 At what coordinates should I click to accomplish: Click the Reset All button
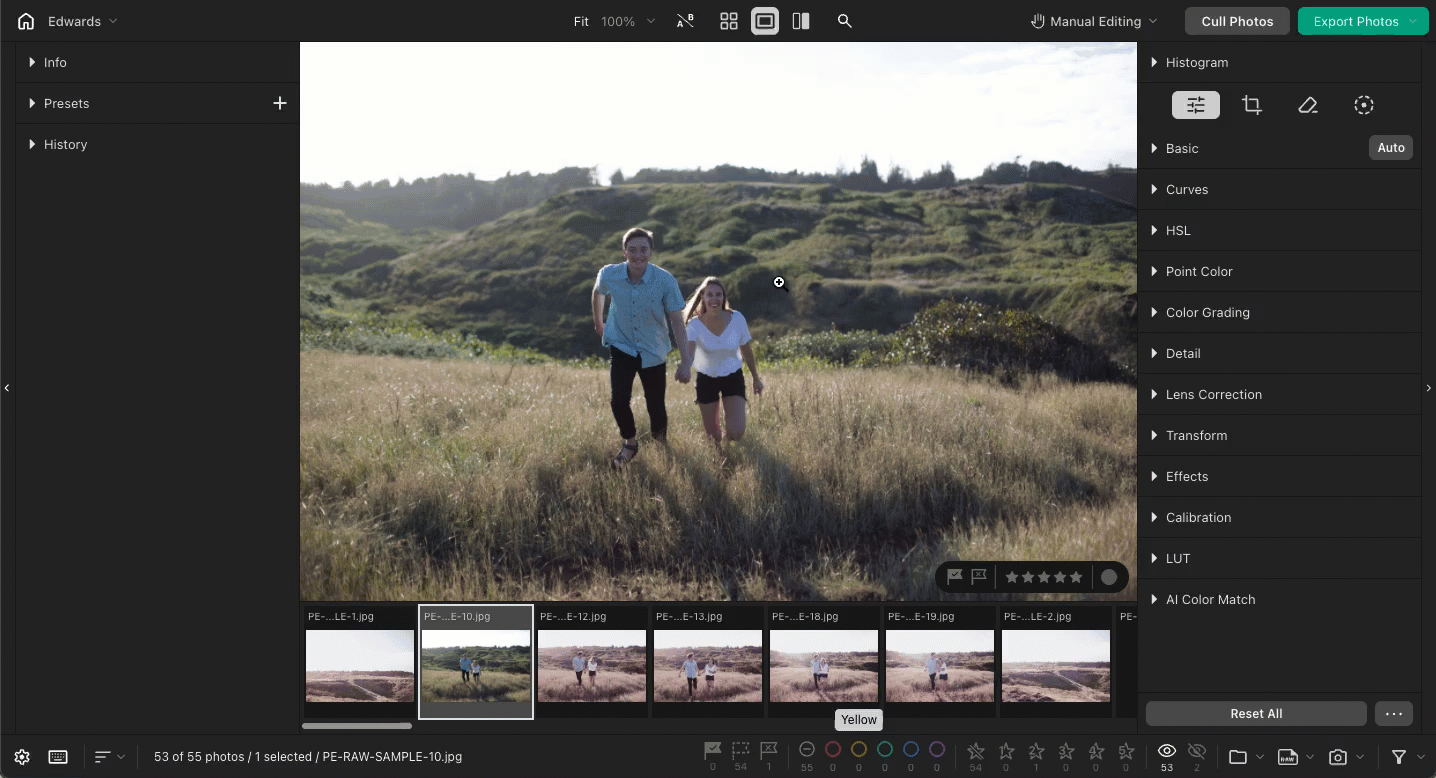[x=1256, y=714]
